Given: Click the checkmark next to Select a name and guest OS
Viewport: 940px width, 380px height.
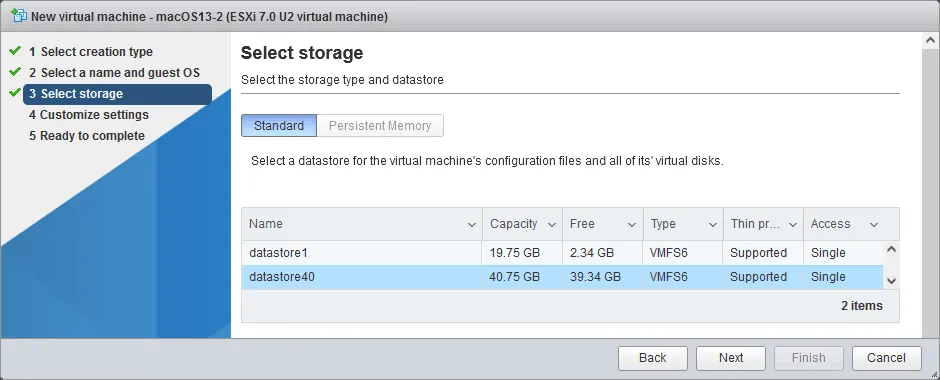Looking at the screenshot, I should [x=15, y=72].
